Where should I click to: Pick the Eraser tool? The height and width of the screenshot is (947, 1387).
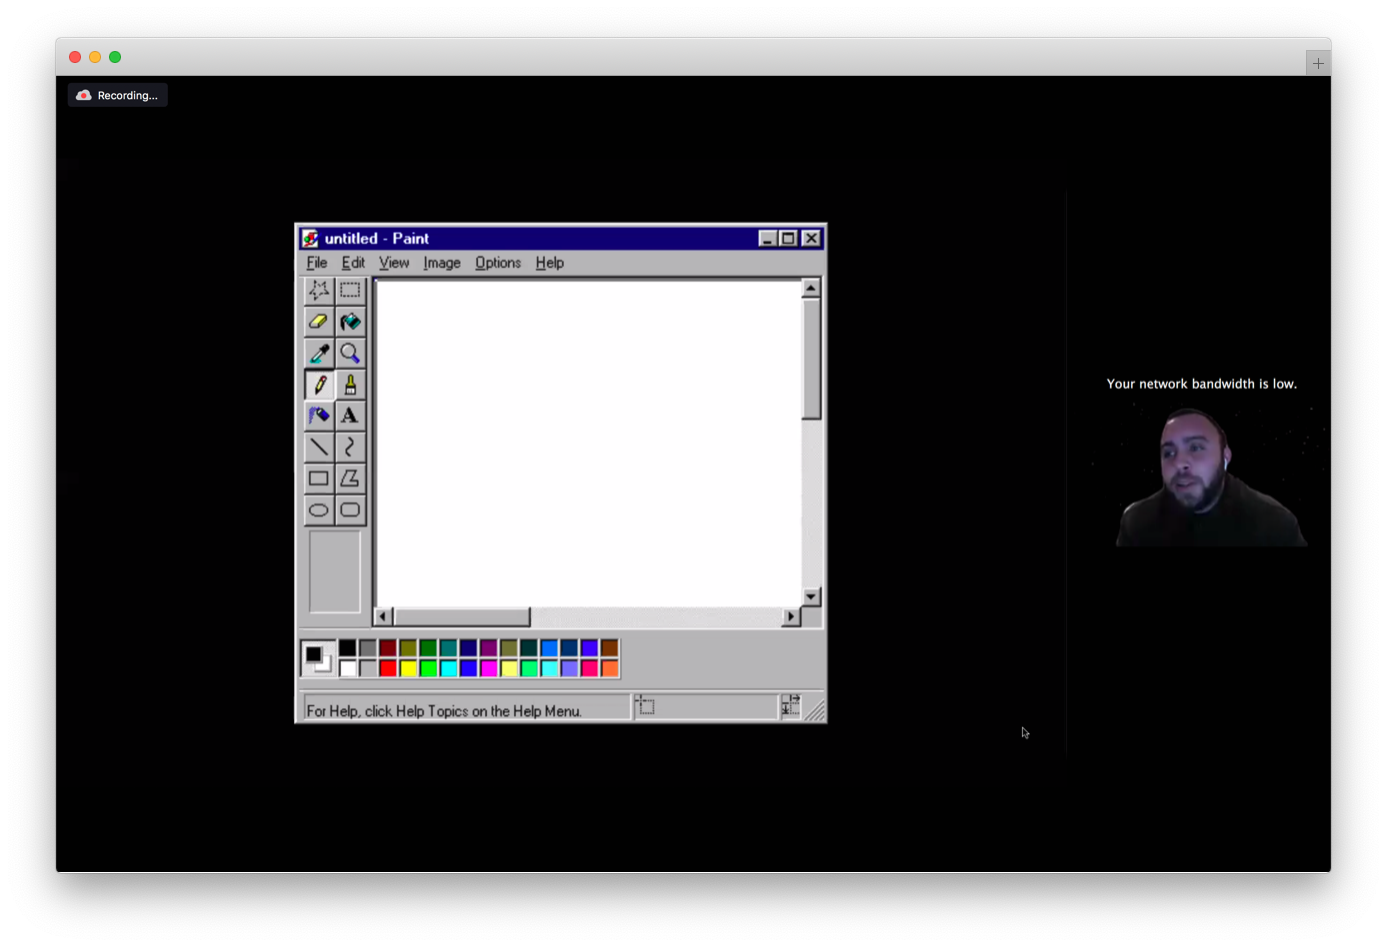pos(319,322)
